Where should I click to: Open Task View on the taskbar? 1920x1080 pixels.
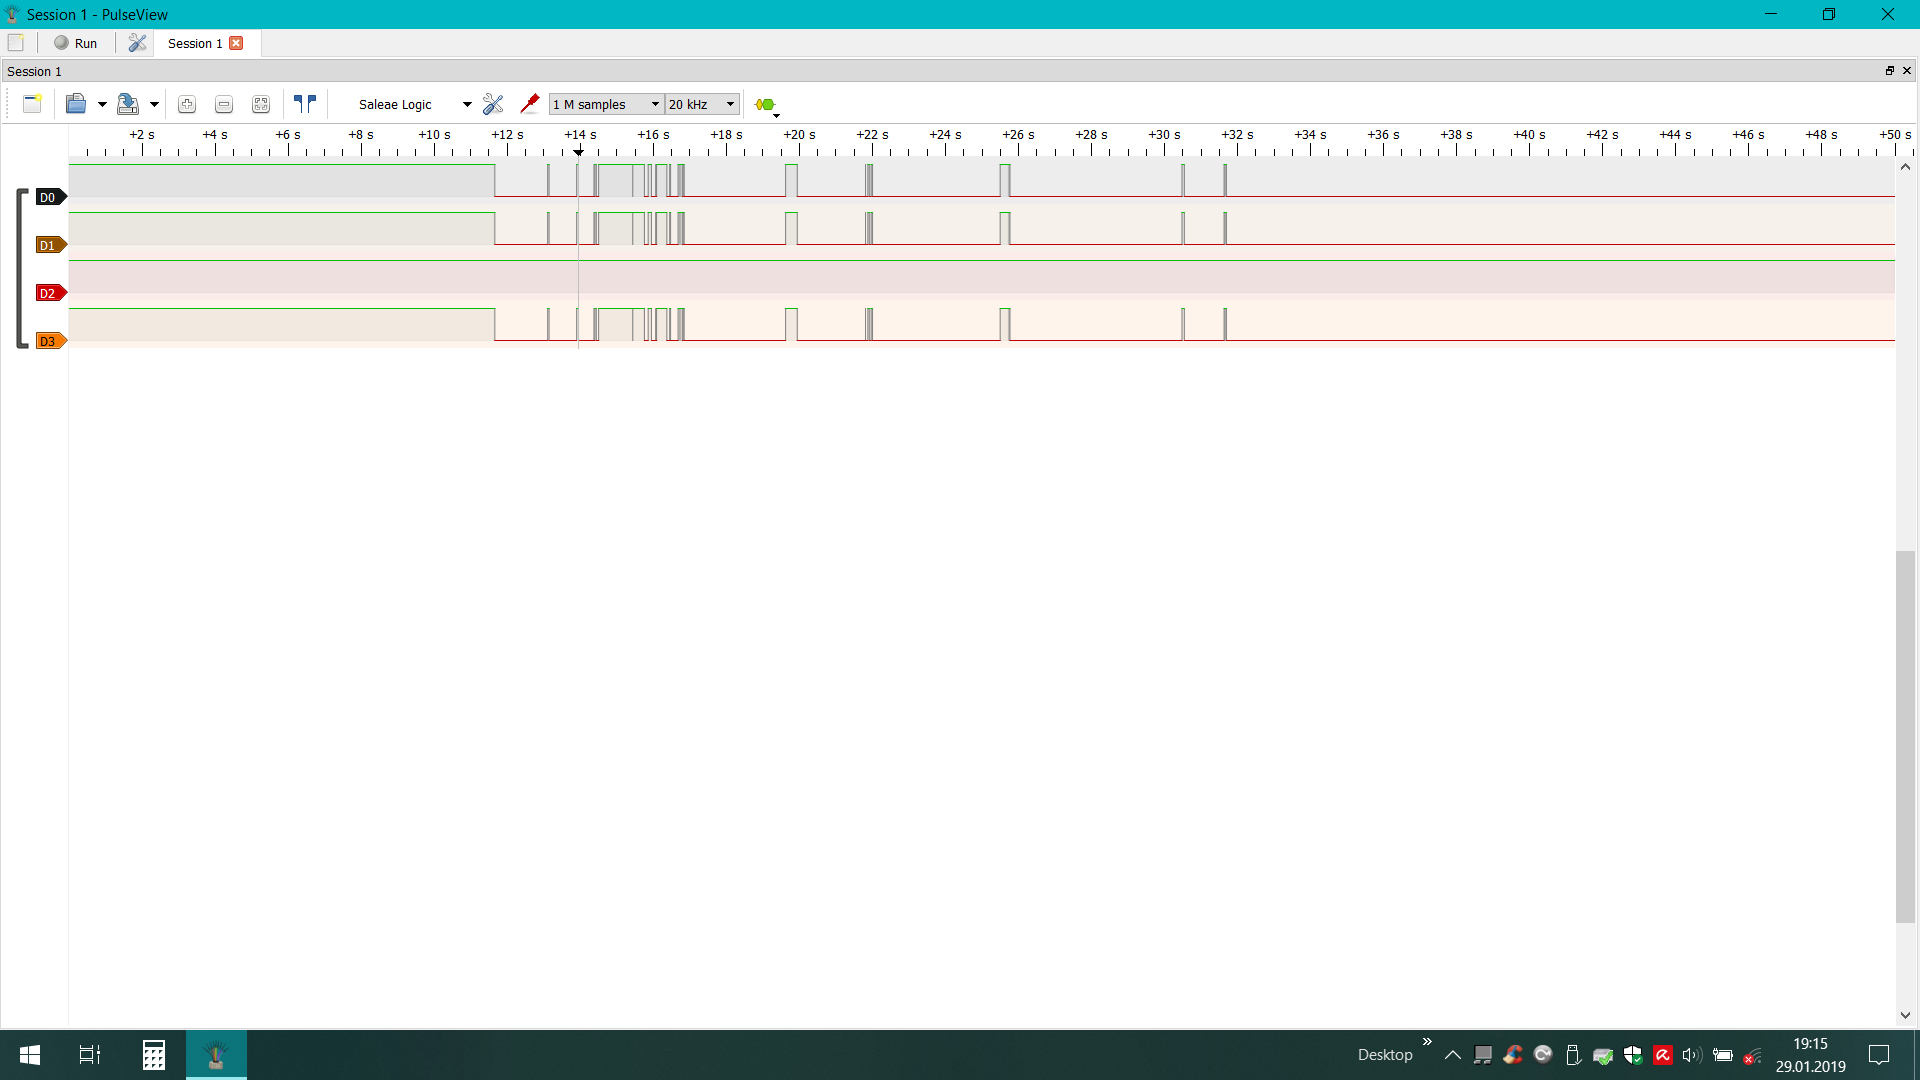[90, 1055]
